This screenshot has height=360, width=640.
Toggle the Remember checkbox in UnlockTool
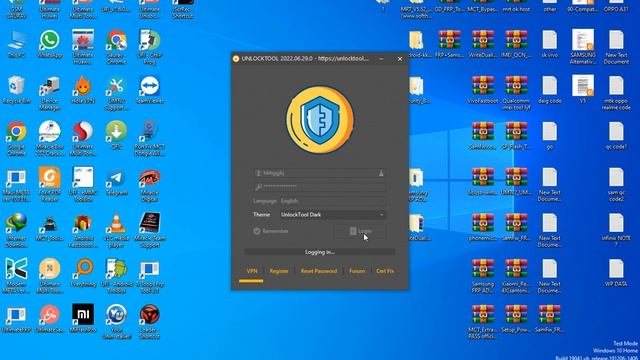271,231
